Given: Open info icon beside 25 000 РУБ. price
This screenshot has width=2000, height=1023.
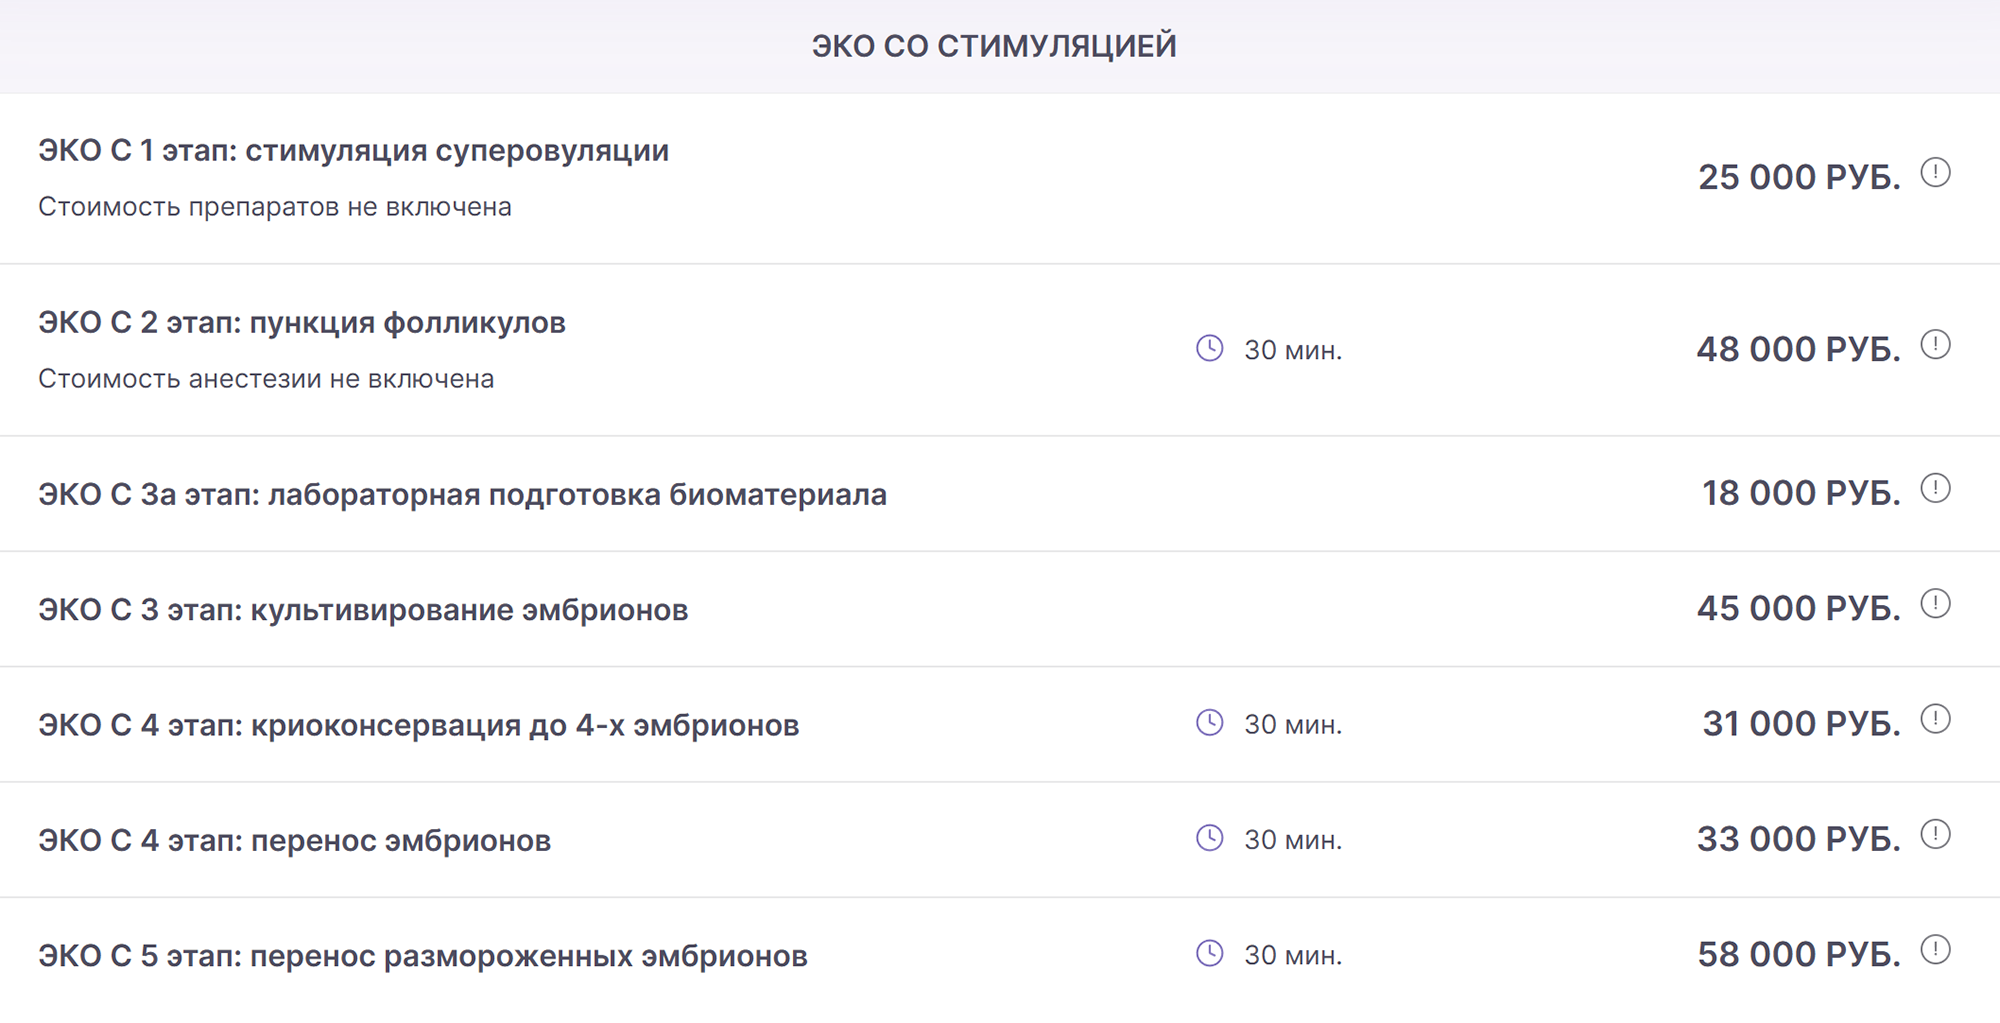Looking at the screenshot, I should click(x=1935, y=173).
